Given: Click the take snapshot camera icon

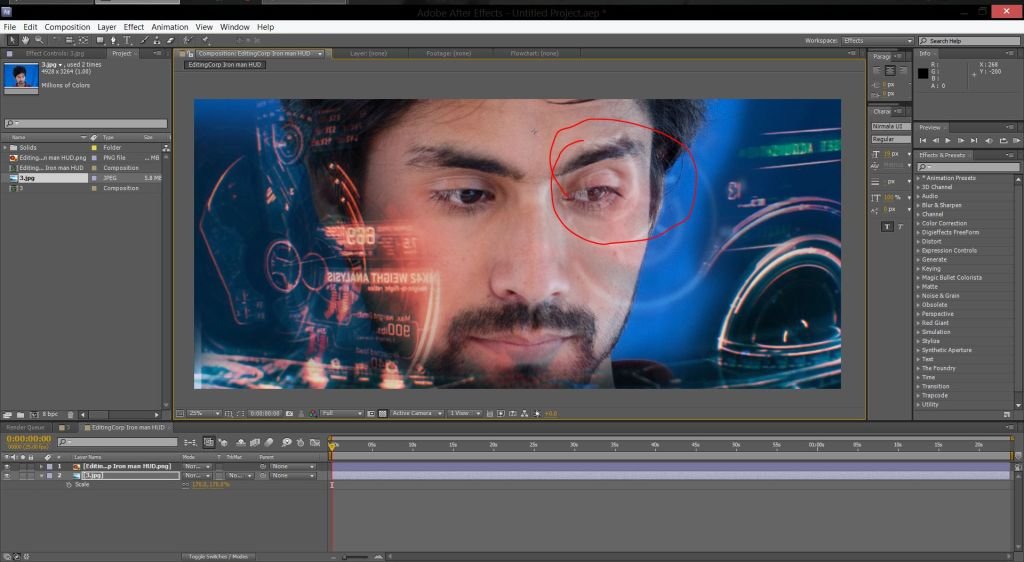Looking at the screenshot, I should [x=289, y=413].
